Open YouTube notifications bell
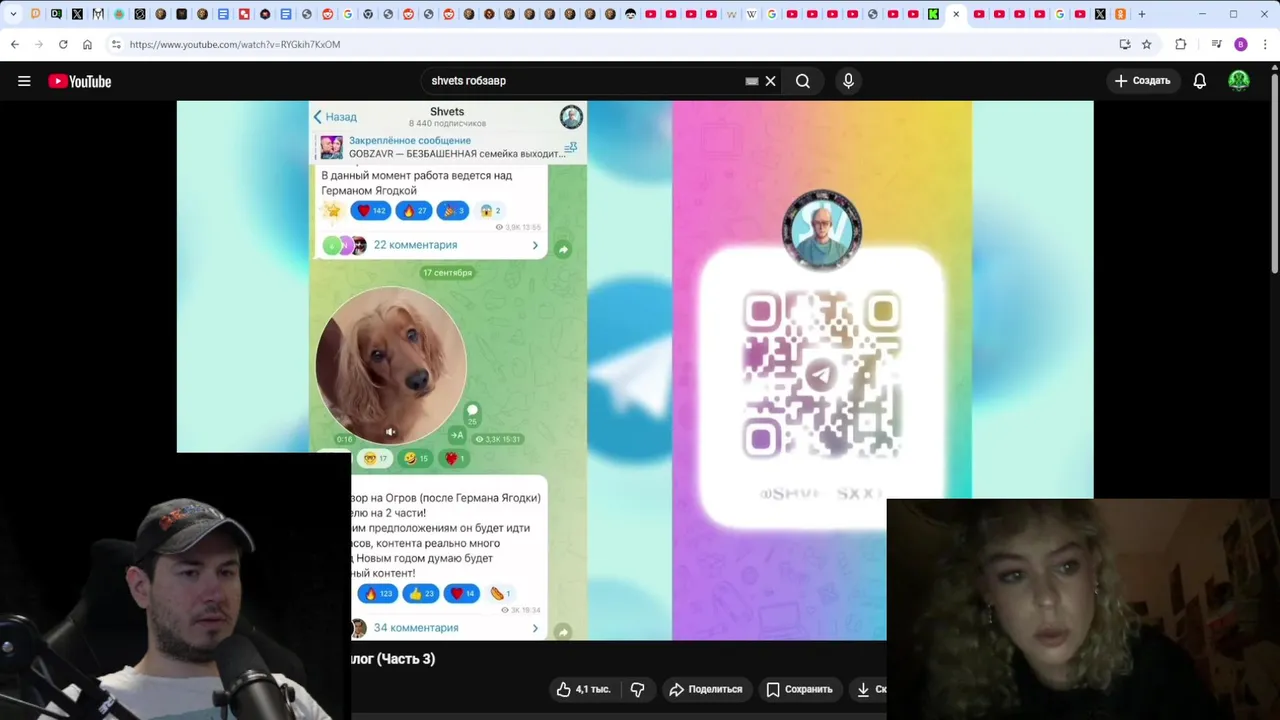Image resolution: width=1280 pixels, height=720 pixels. click(1200, 81)
